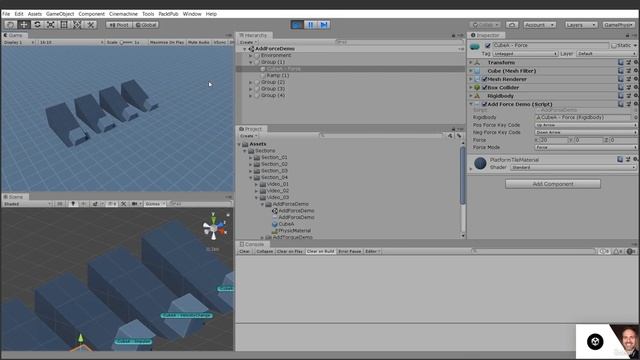The height and width of the screenshot is (360, 640).
Task: Expand the Transform component
Action: coord(471,62)
